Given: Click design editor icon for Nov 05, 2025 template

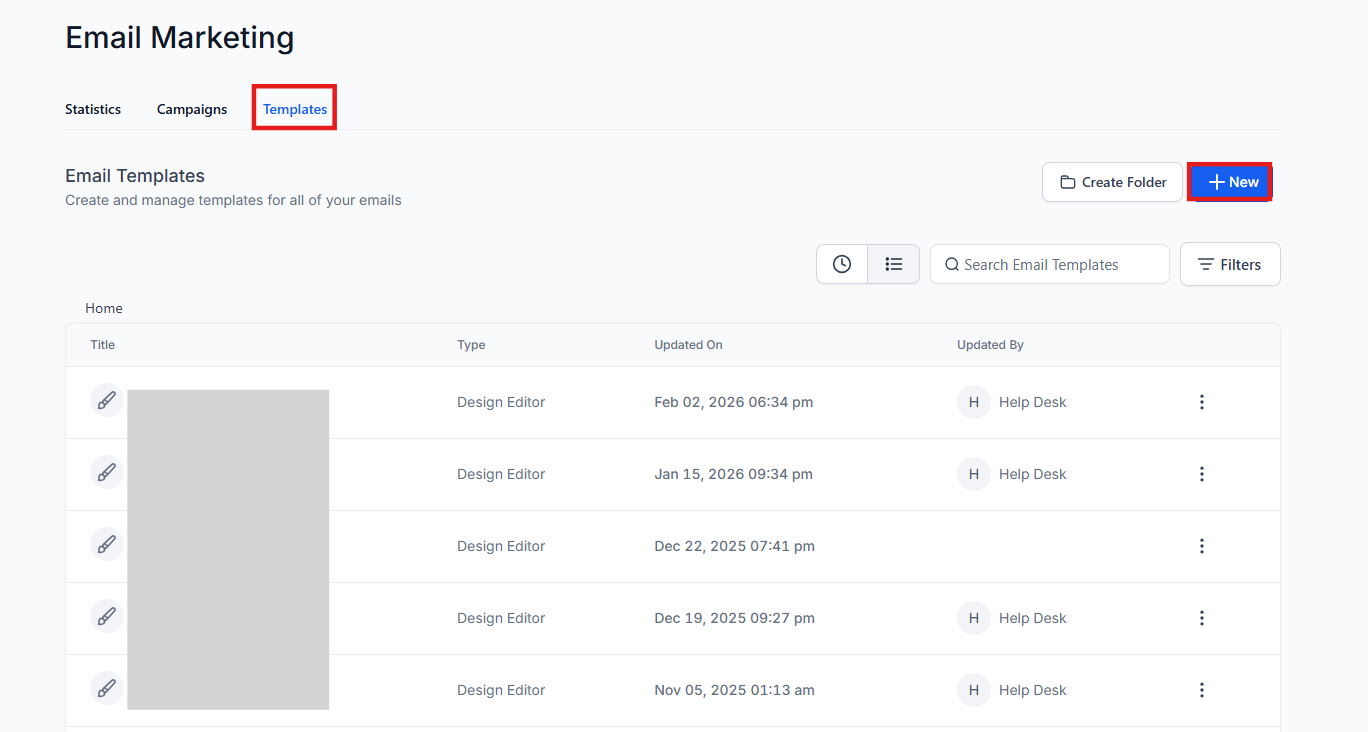Looking at the screenshot, I should [x=107, y=689].
